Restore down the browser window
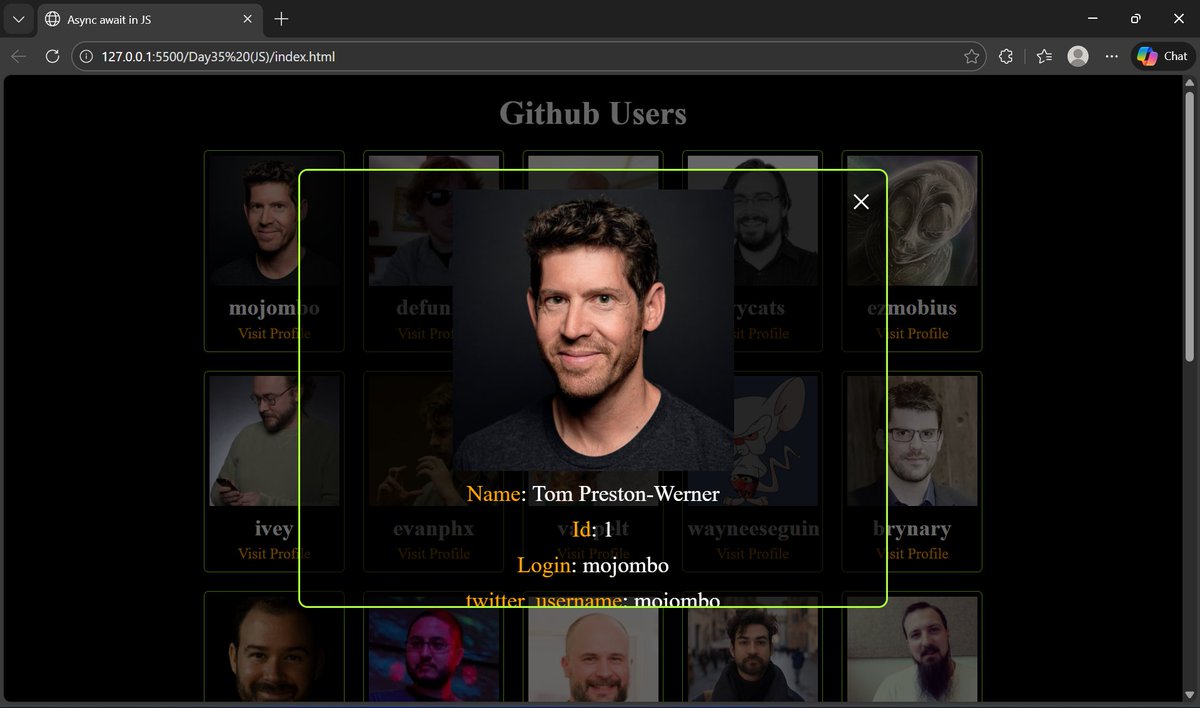Viewport: 1200px width, 708px height. coord(1135,19)
